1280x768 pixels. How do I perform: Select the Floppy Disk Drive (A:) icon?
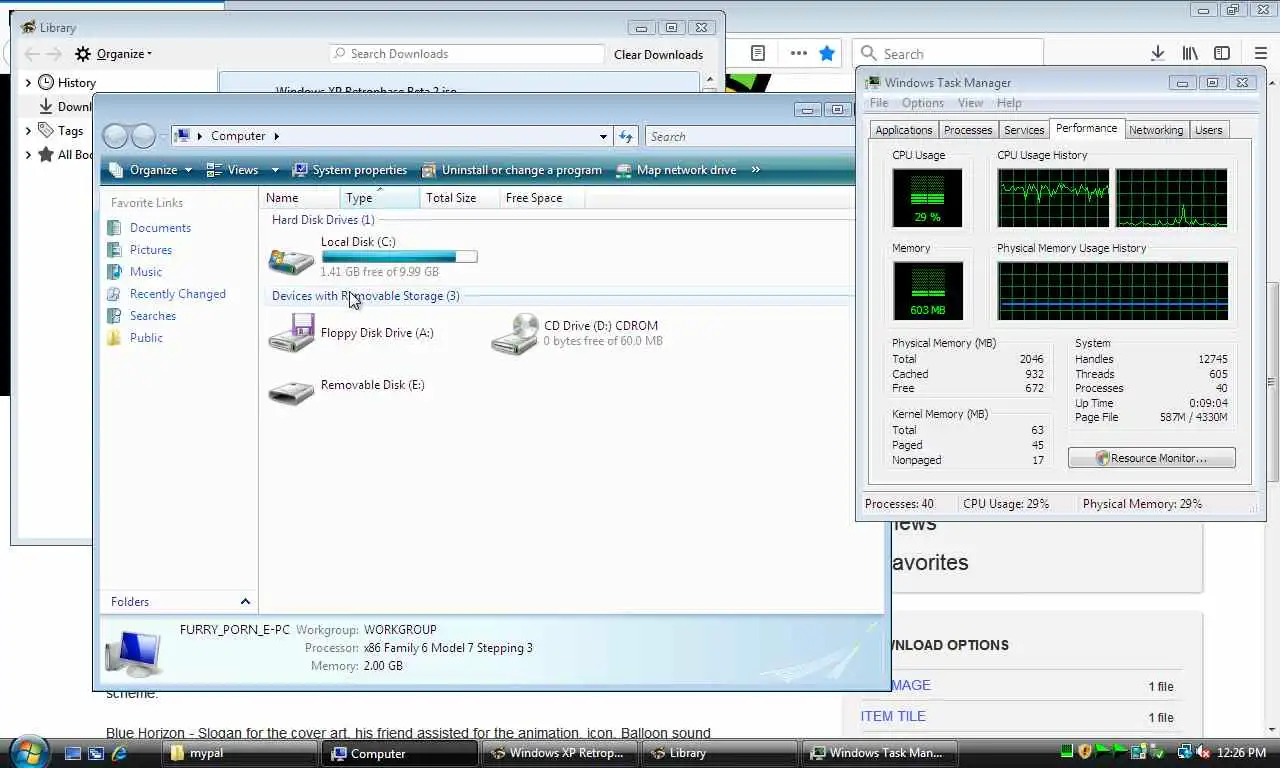pyautogui.click(x=291, y=334)
